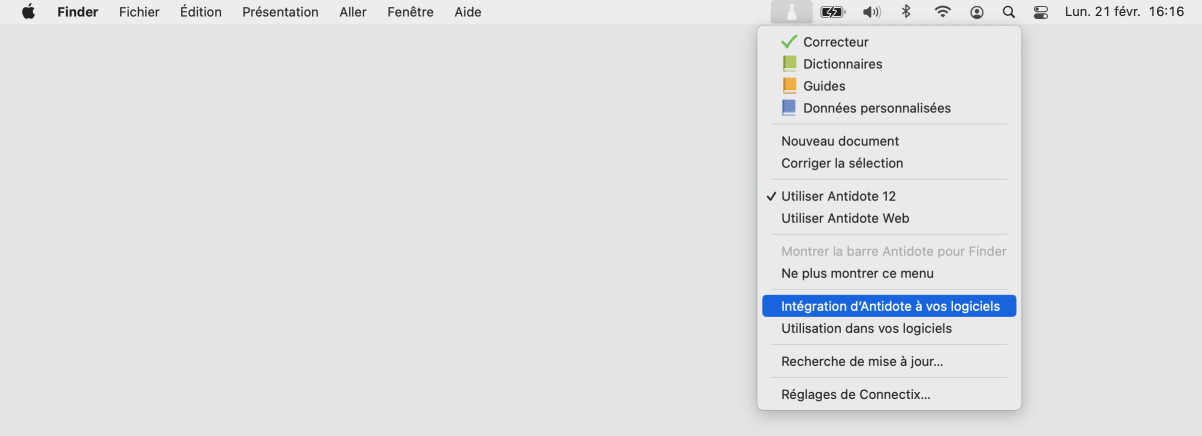
Task: Open Correcteur with the green checkmark icon
Action: click(835, 42)
